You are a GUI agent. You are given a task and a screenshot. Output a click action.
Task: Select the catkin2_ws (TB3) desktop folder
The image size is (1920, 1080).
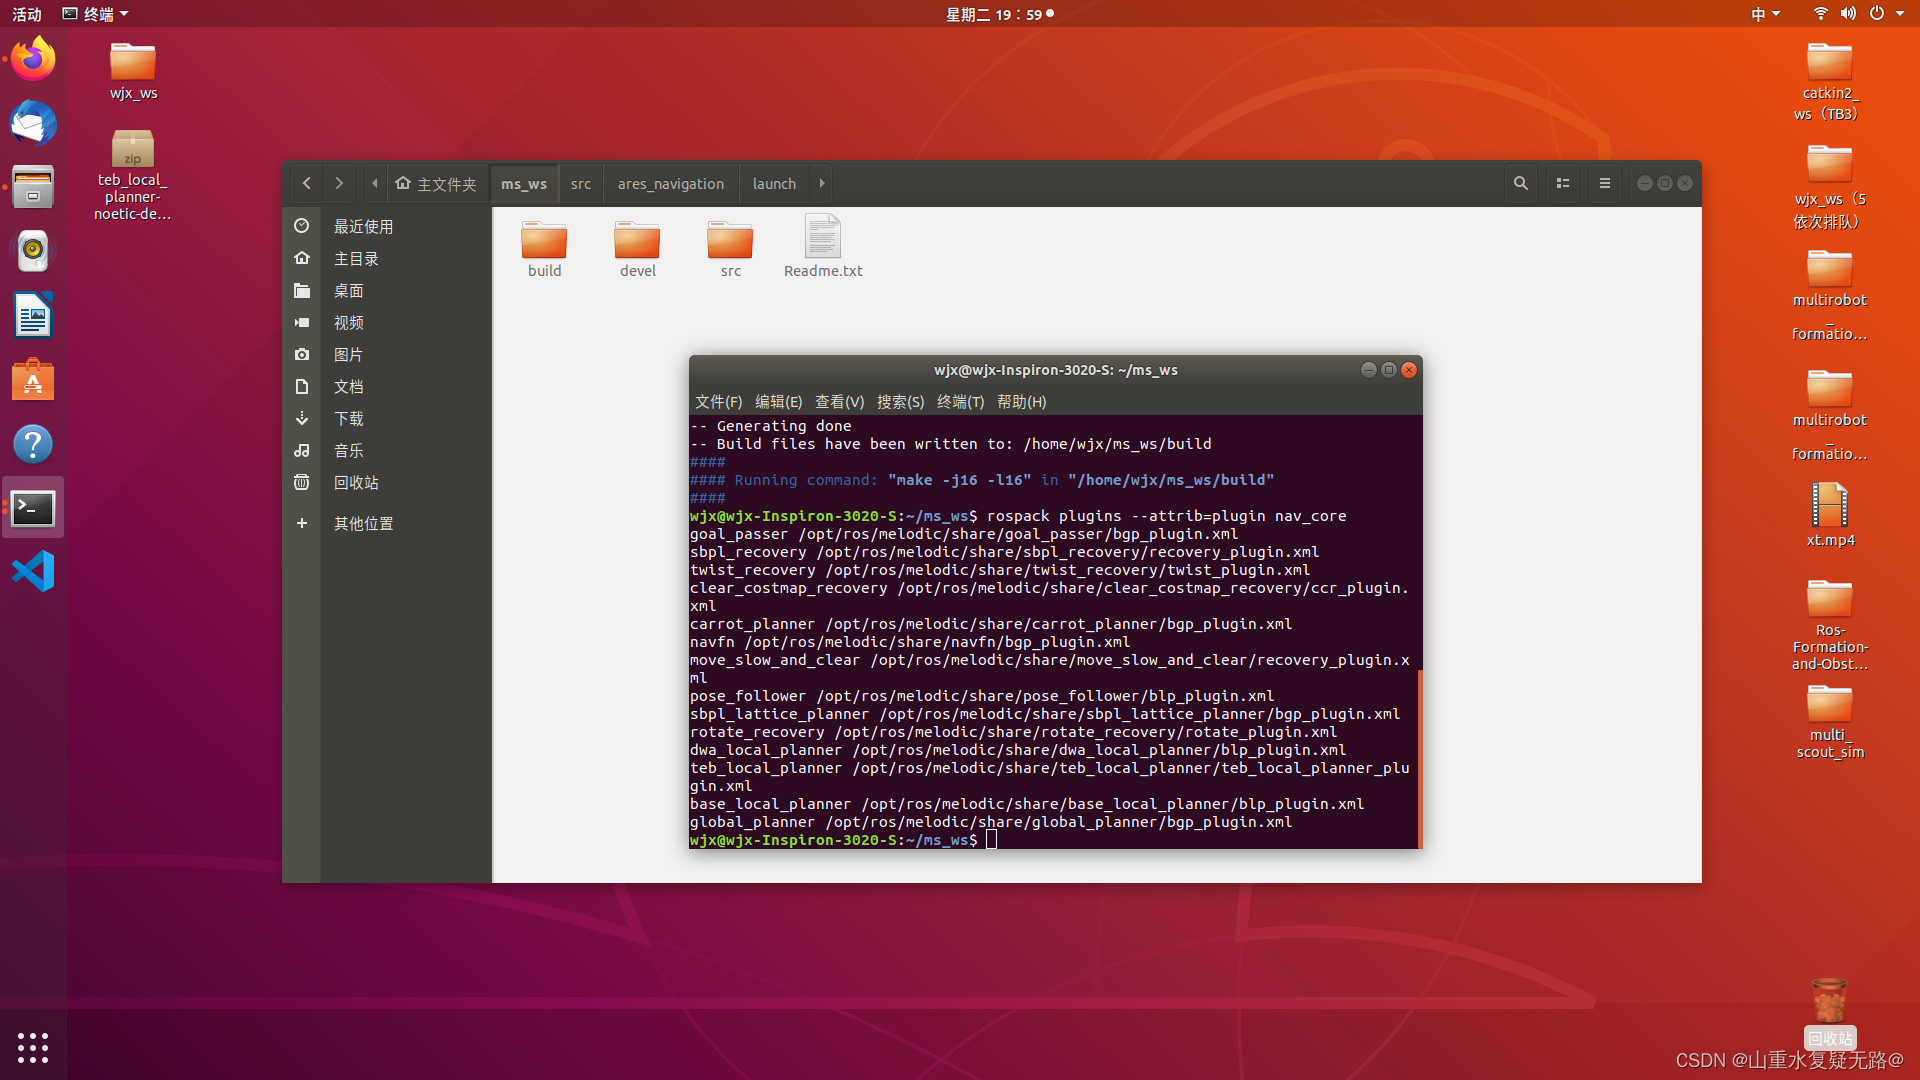(1829, 82)
